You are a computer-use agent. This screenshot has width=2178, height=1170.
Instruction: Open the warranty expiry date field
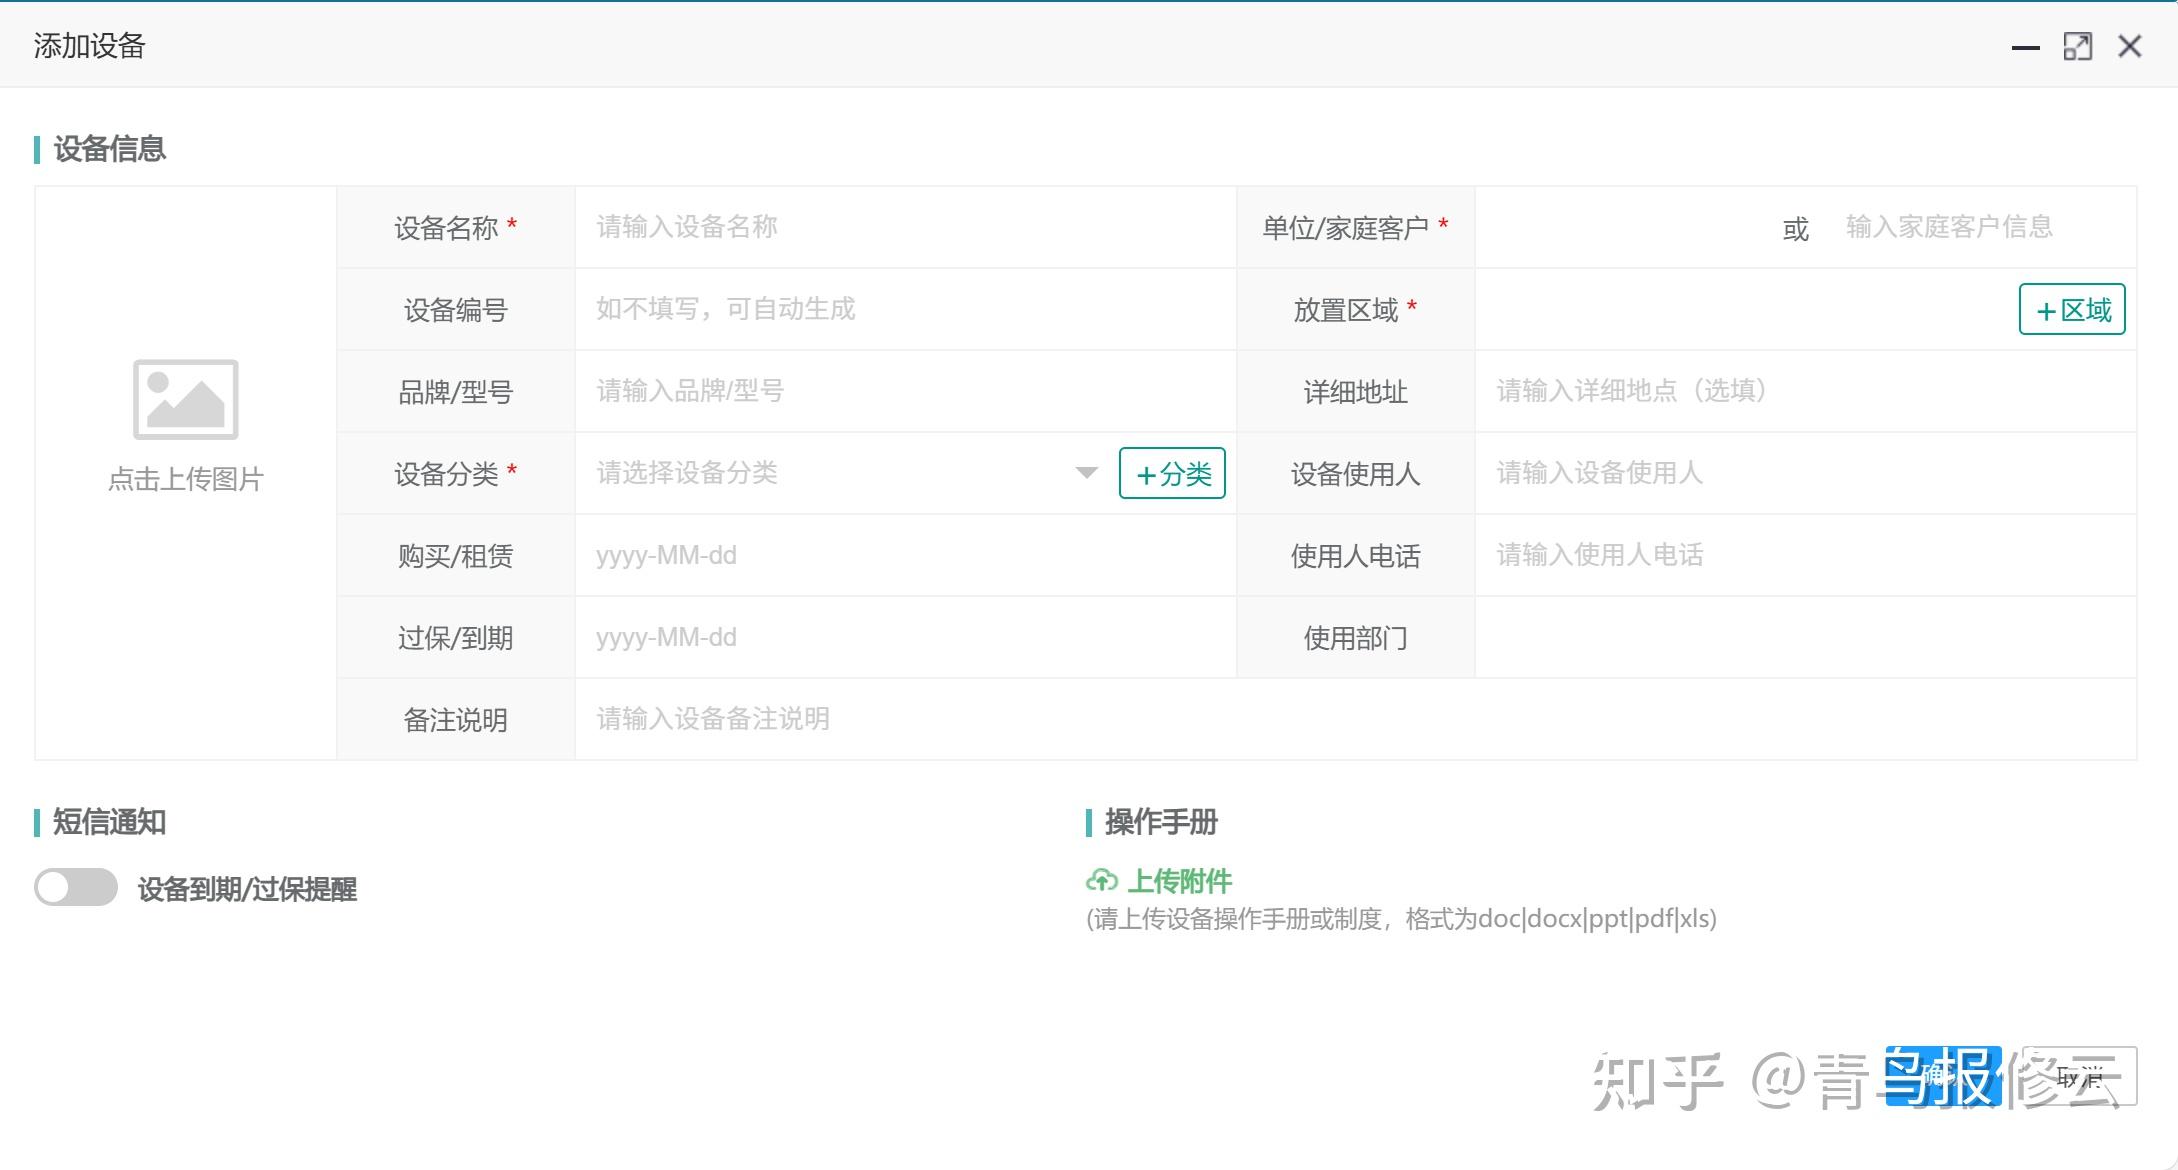pos(904,637)
